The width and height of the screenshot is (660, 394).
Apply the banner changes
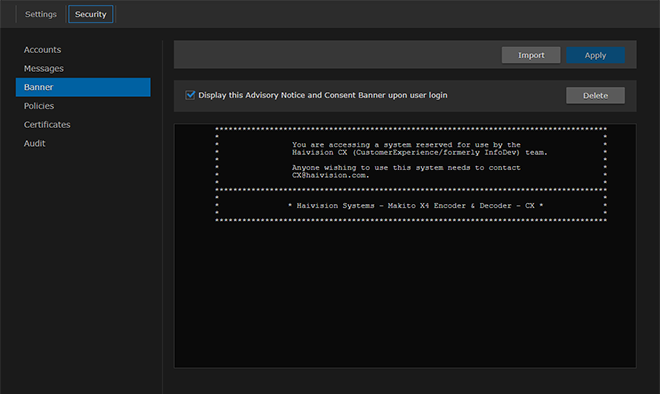point(595,55)
